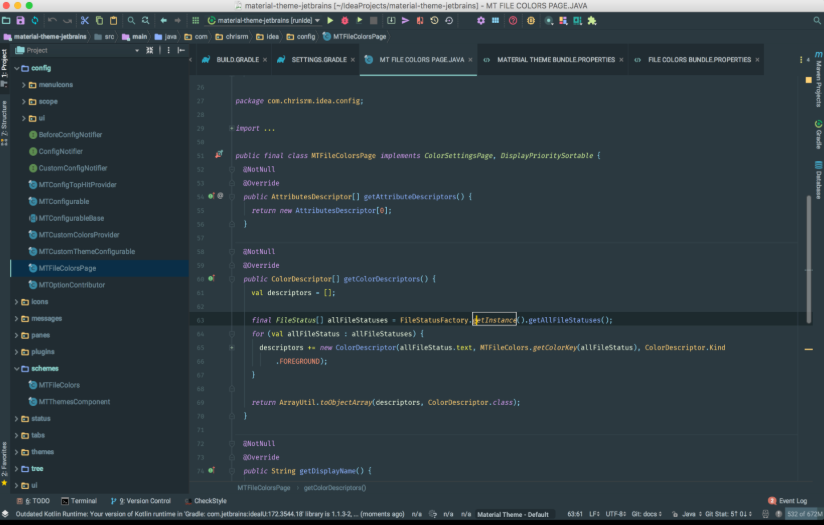
Task: Expand the menuicons folder
Action: point(24,85)
